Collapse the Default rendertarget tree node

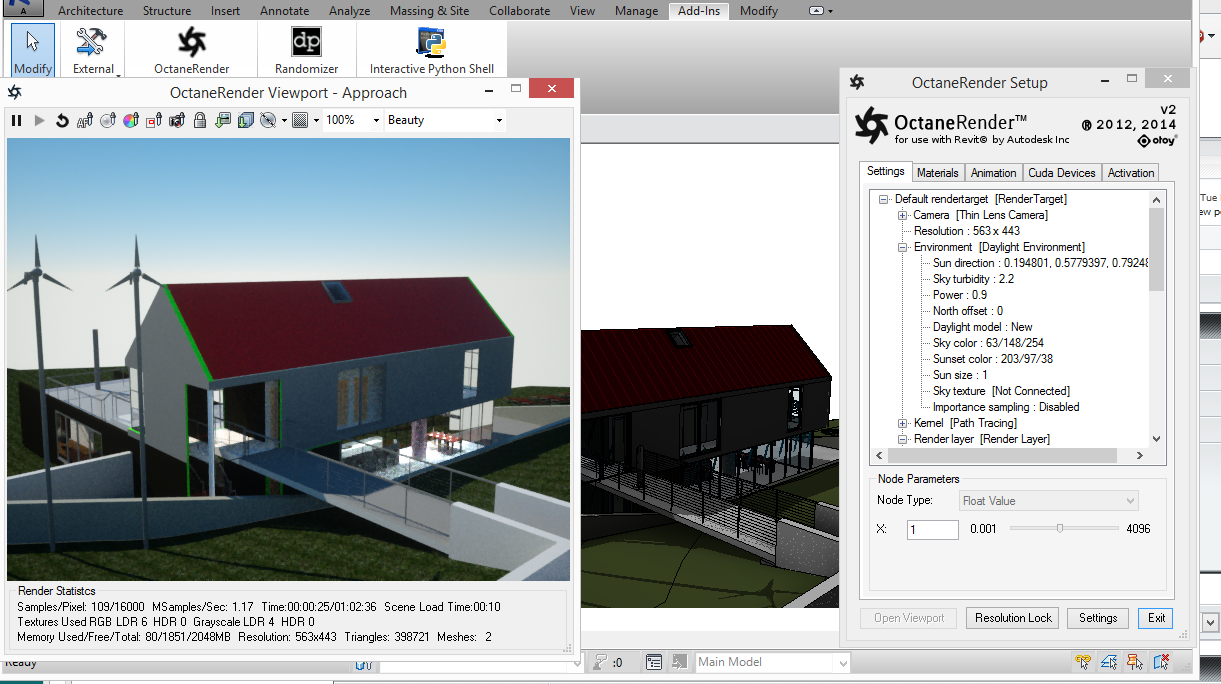[884, 199]
